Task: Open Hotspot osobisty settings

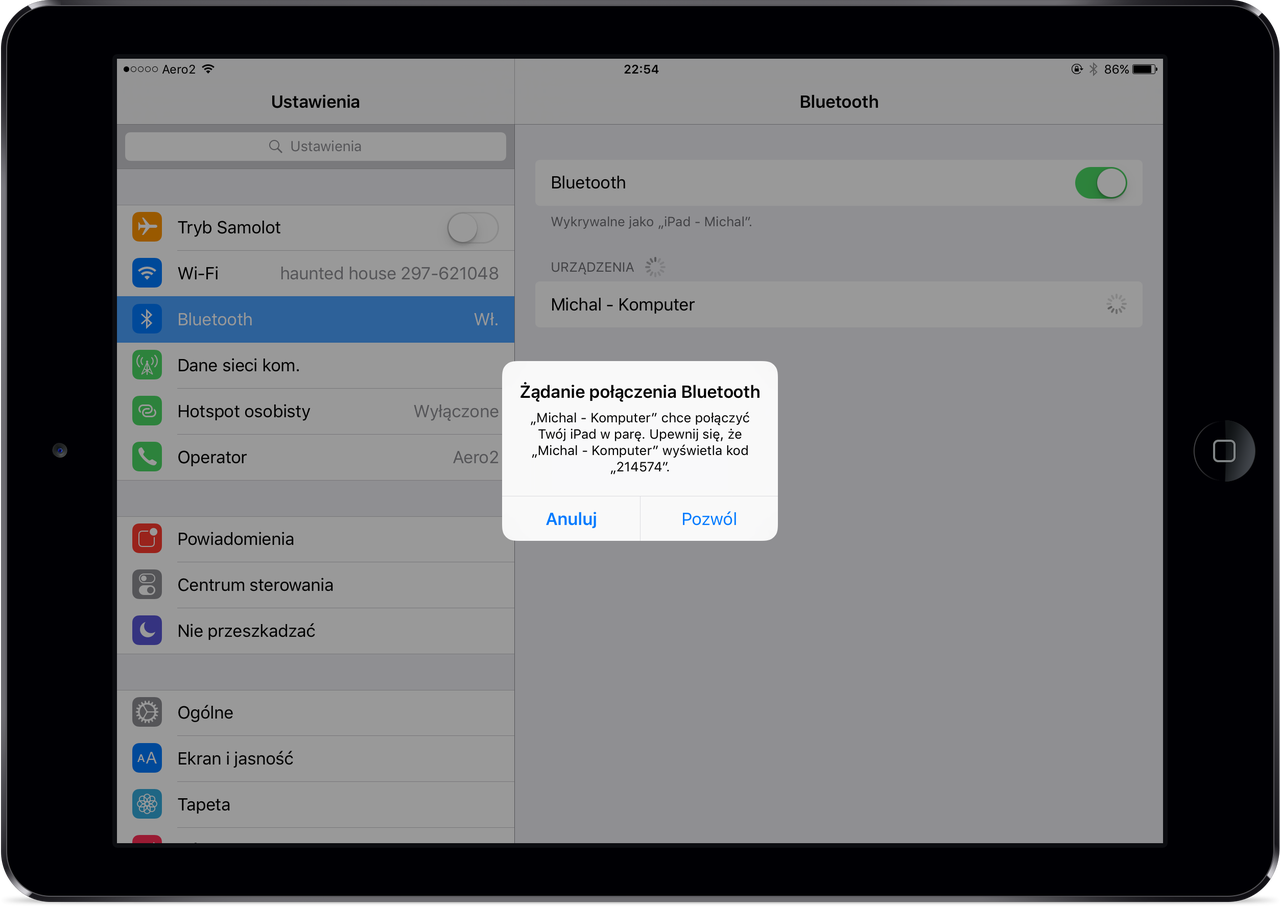Action: click(x=316, y=411)
